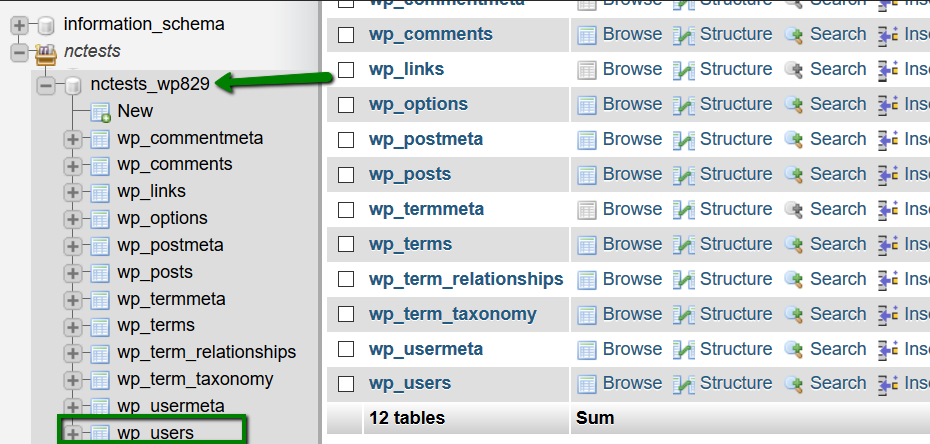Click the Insert icon for wp_postmeta
The width and height of the screenshot is (930, 444).
coord(888,140)
